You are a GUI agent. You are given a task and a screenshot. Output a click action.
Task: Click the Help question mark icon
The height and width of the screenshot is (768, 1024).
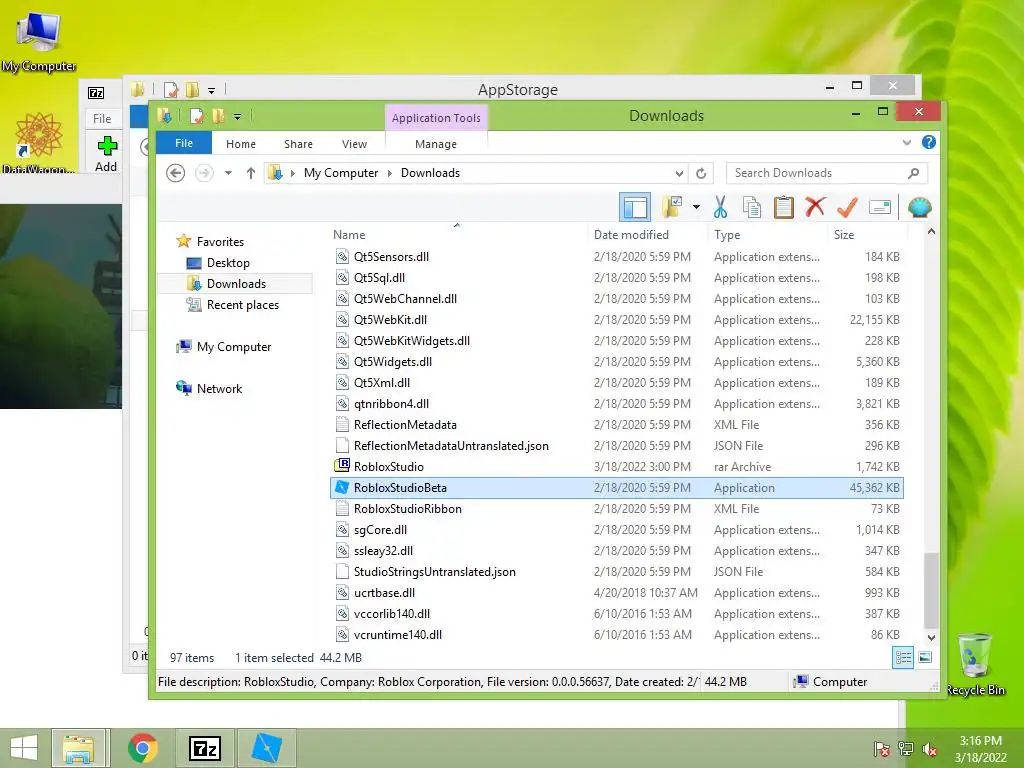929,142
